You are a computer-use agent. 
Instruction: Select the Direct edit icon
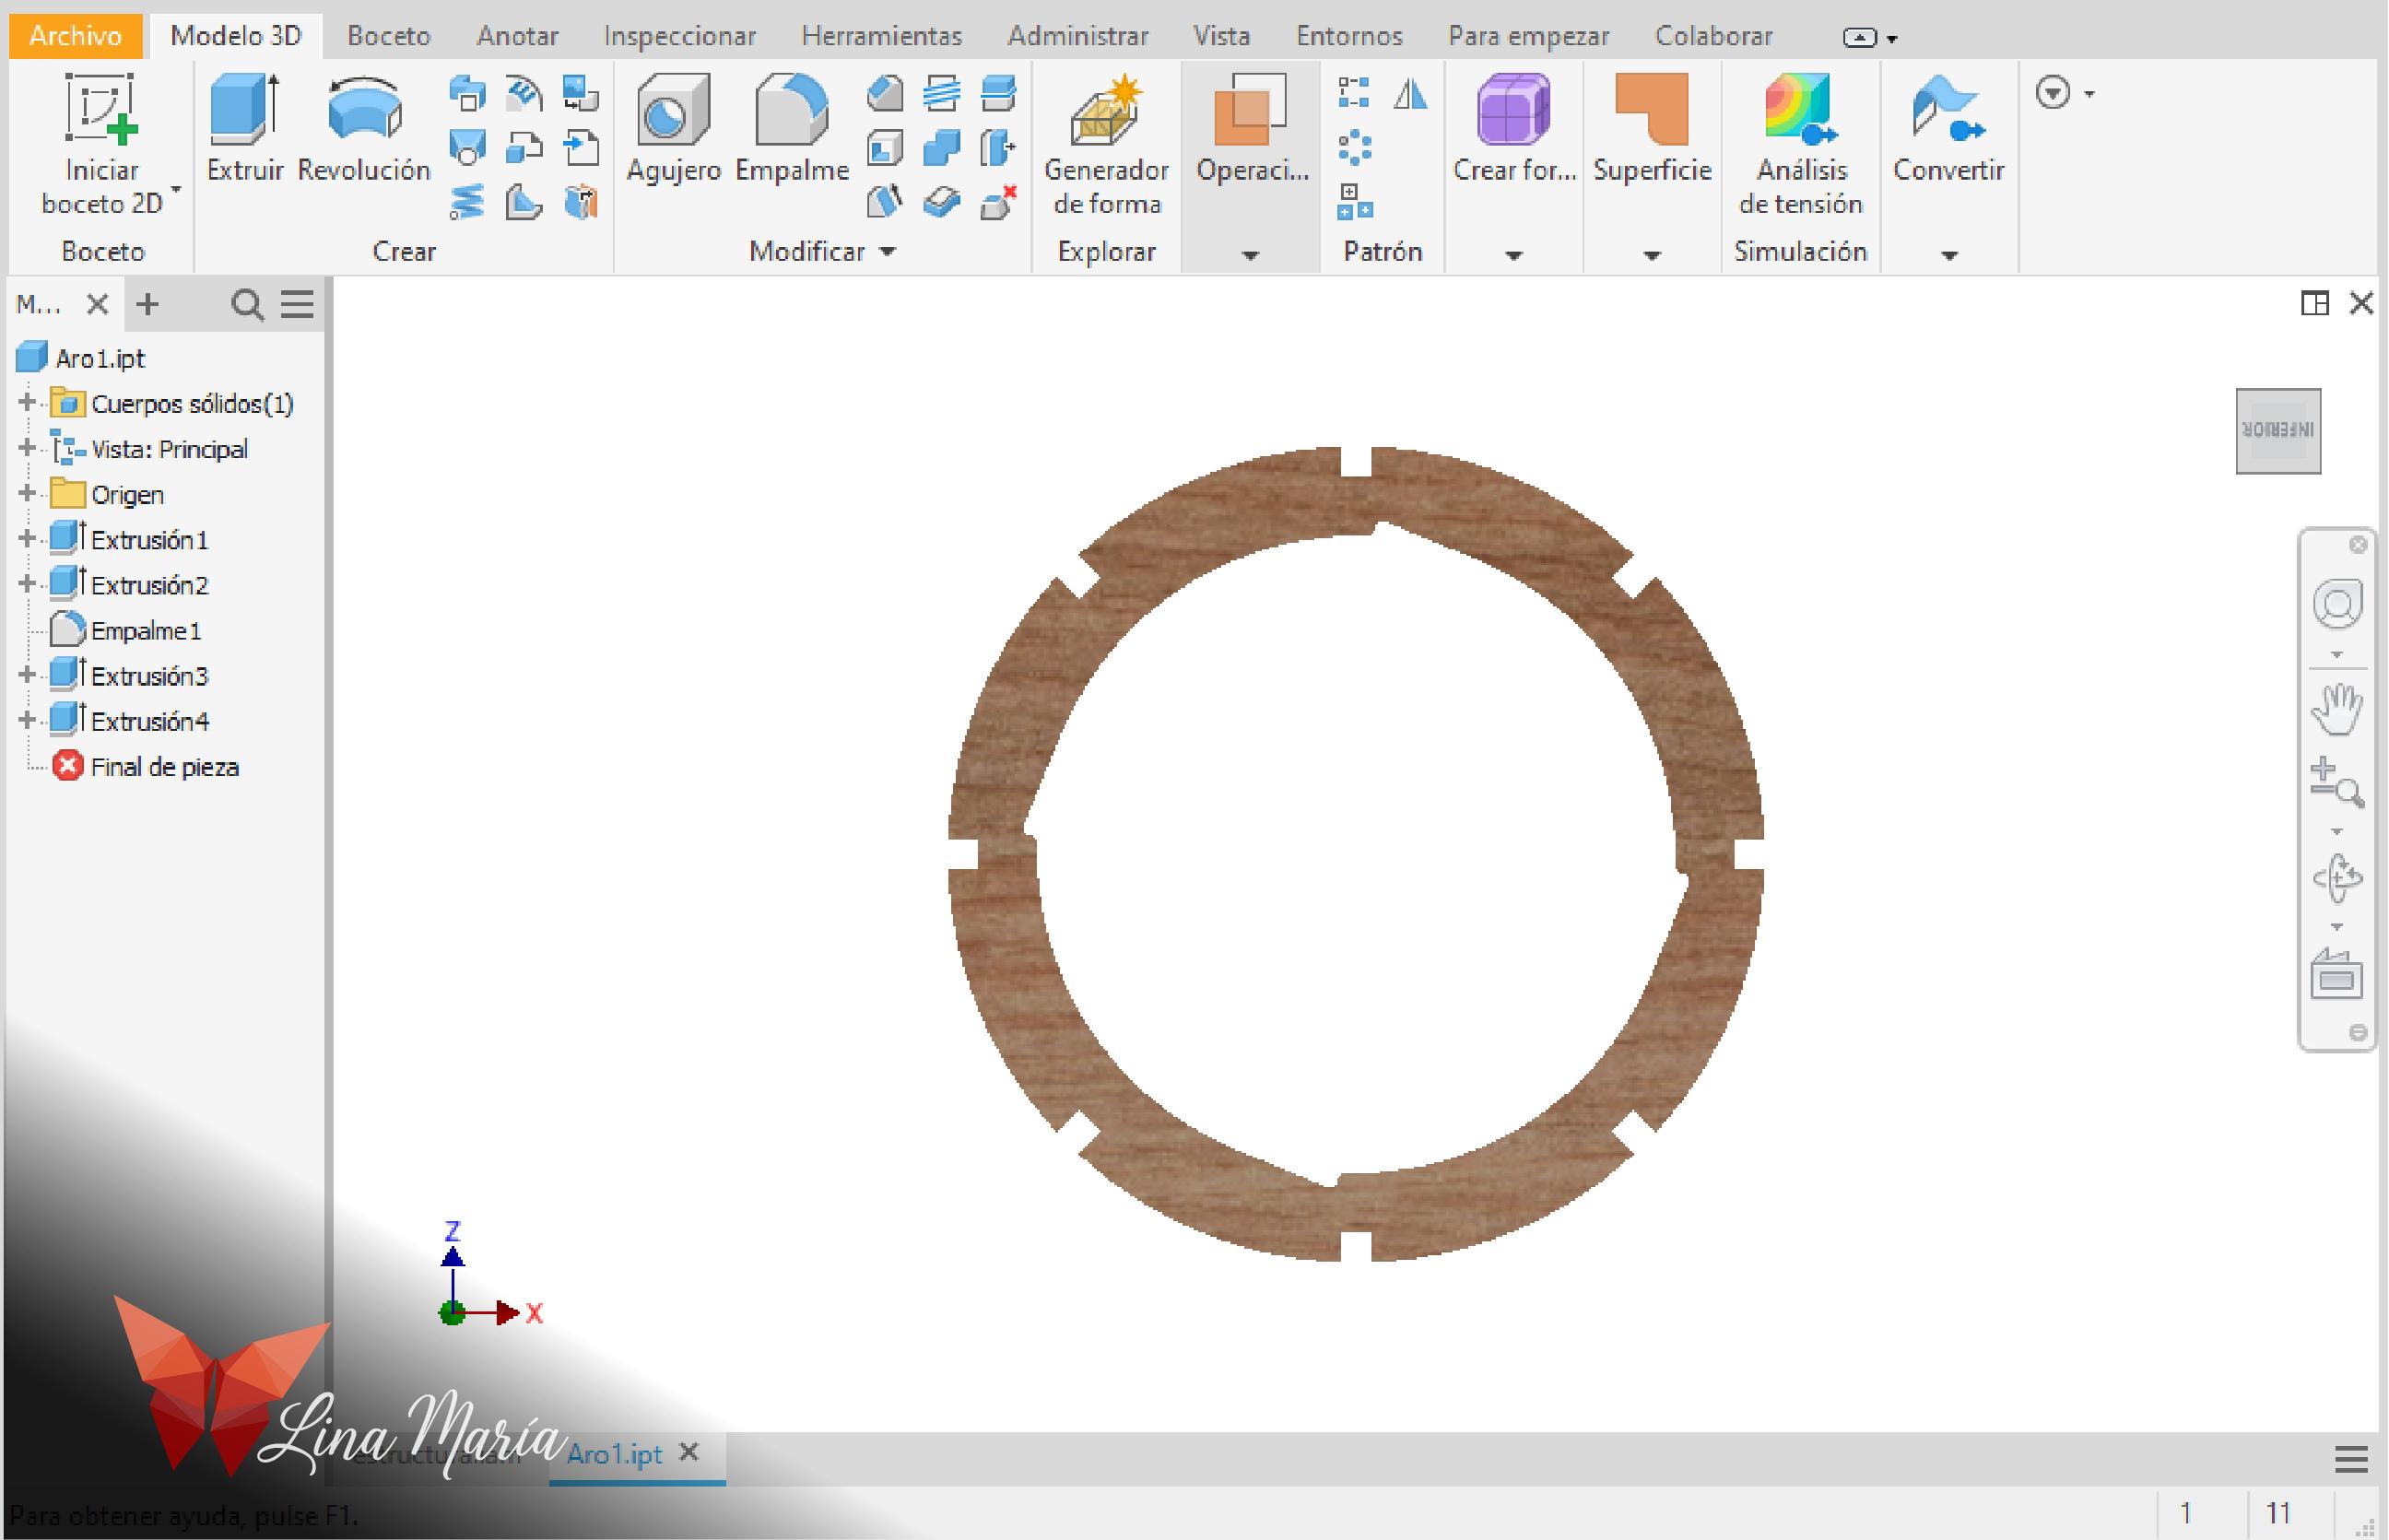999,148
